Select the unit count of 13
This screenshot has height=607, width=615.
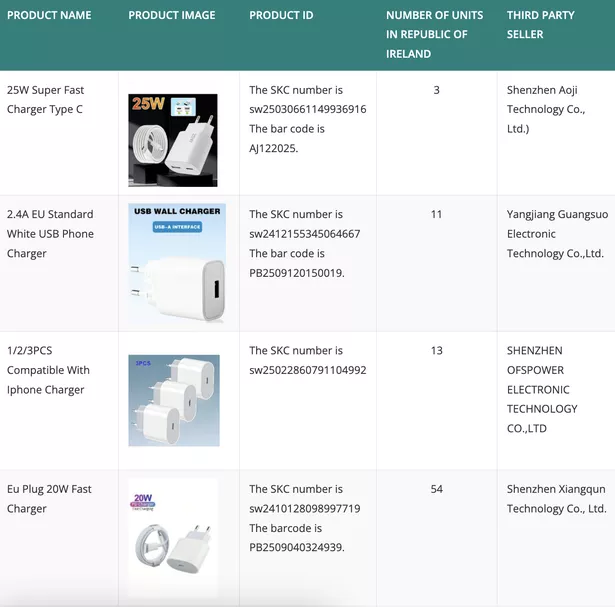click(436, 351)
